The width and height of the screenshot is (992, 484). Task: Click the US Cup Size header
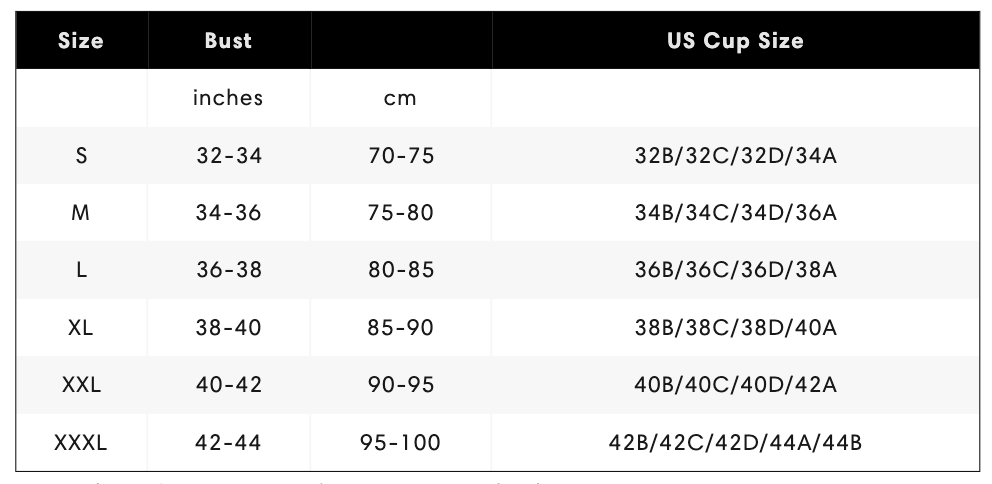click(x=735, y=40)
